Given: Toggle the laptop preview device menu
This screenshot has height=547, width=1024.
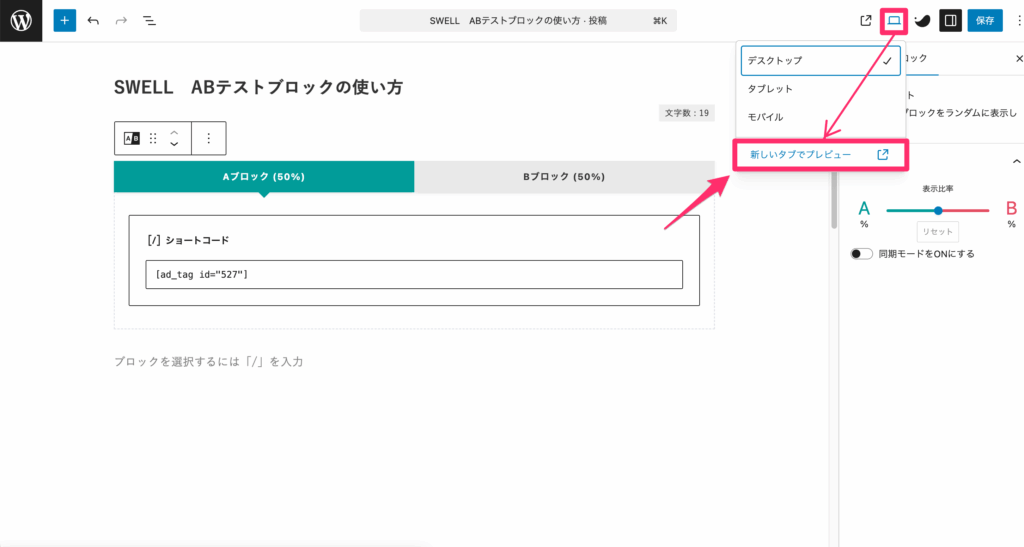Looking at the screenshot, I should click(x=893, y=21).
